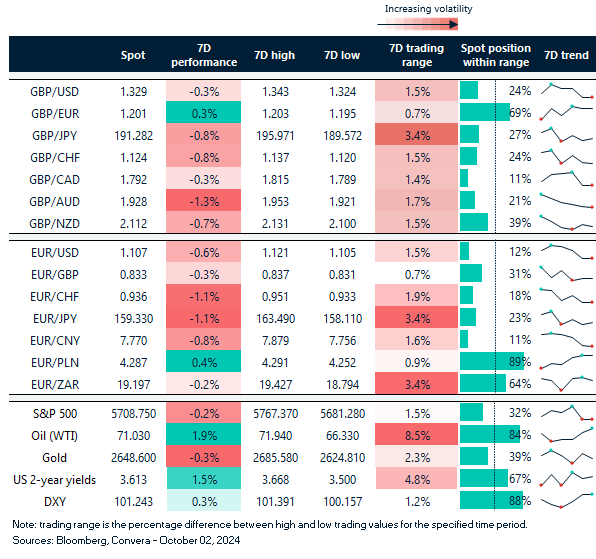
Task: Click the 7D trend column header
Action: [x=566, y=55]
